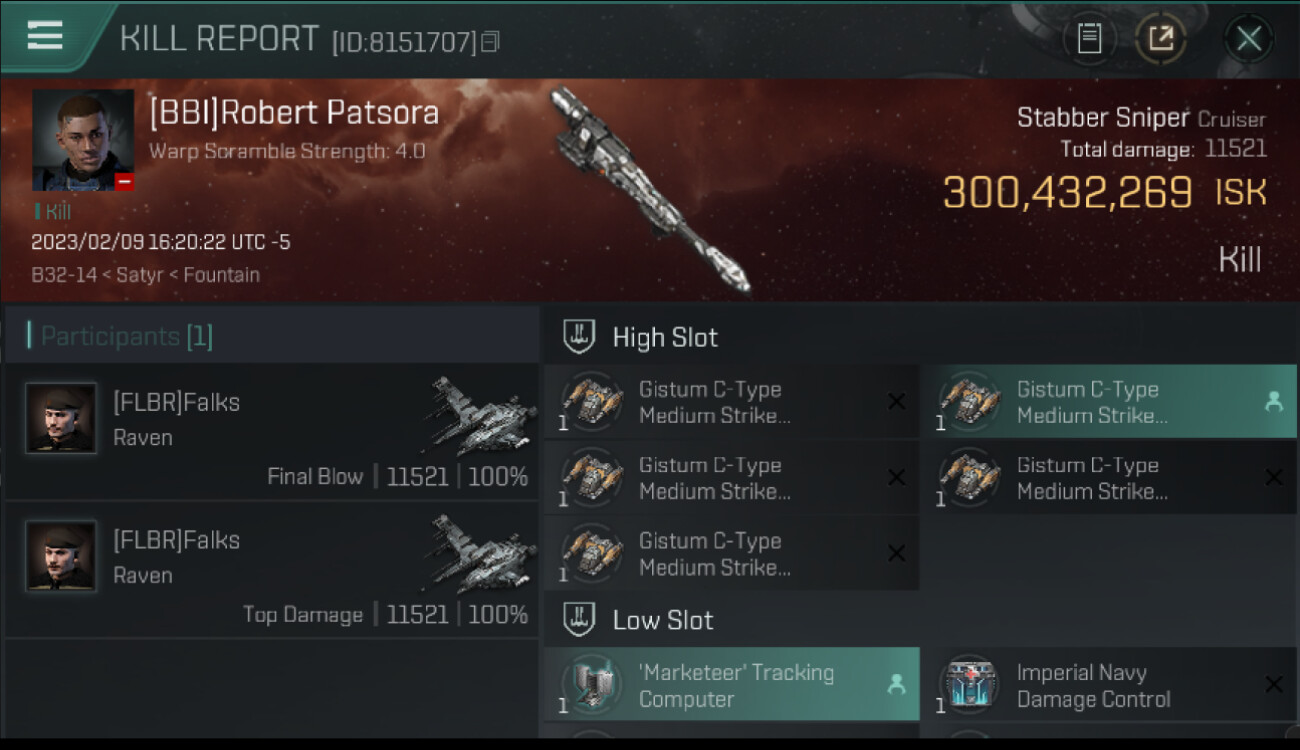Select the Low Slot section header
The height and width of the screenshot is (750, 1300).
point(920,620)
